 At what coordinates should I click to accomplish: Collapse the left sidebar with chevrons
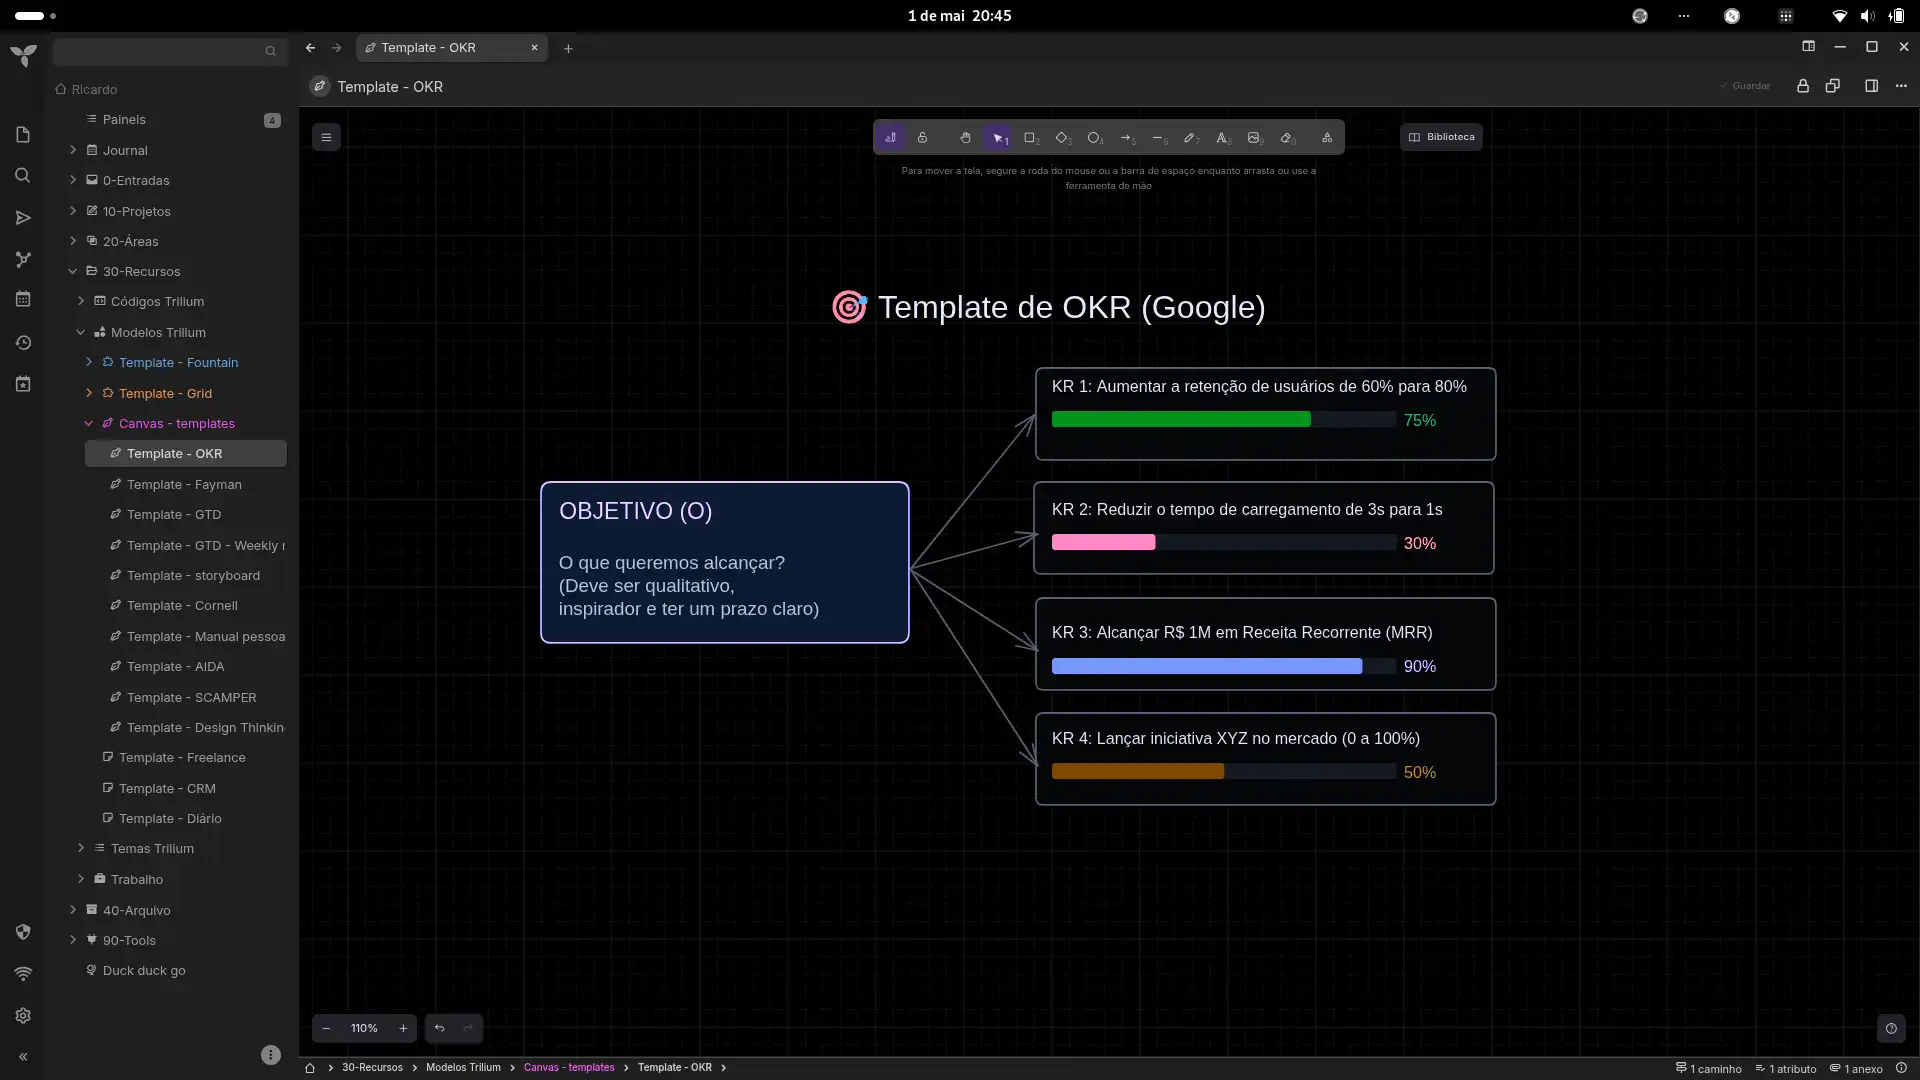(23, 1057)
